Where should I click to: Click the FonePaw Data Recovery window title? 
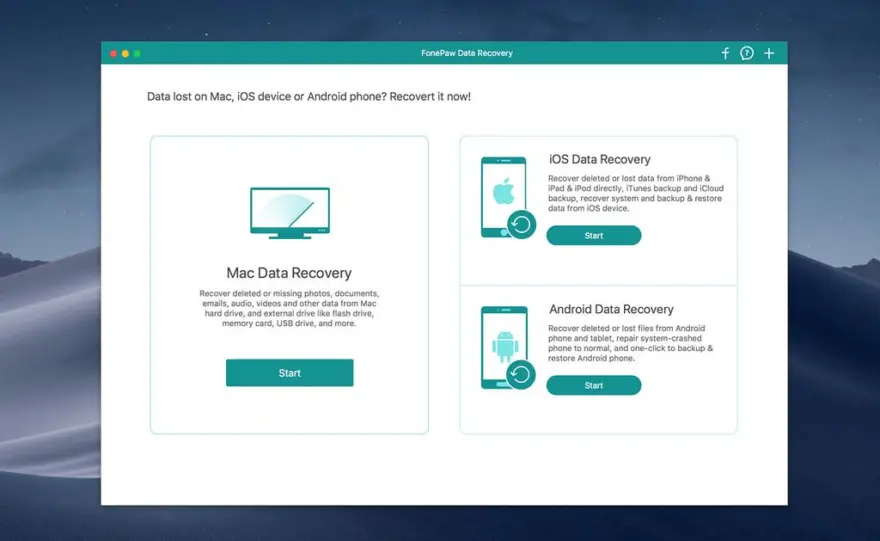[x=467, y=53]
